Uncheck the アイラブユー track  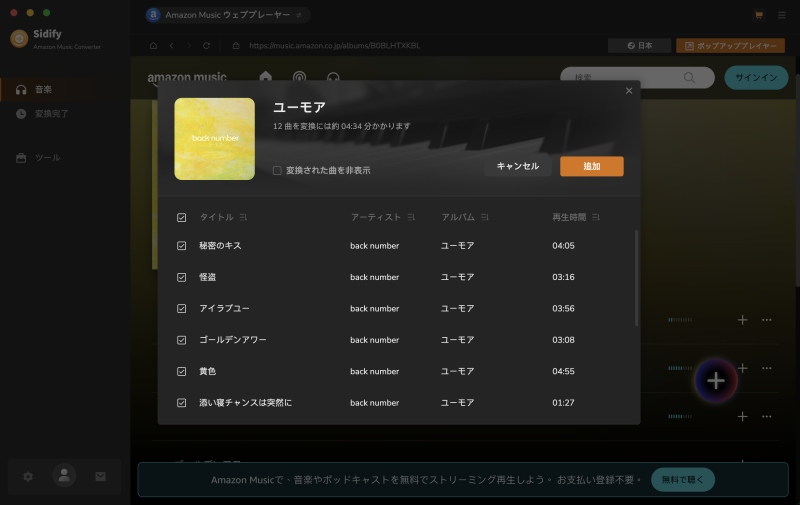[182, 309]
